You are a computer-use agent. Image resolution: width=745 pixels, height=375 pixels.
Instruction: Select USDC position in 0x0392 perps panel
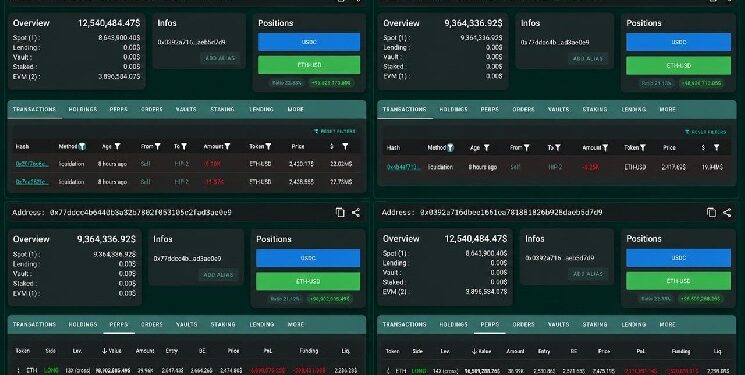pos(678,258)
